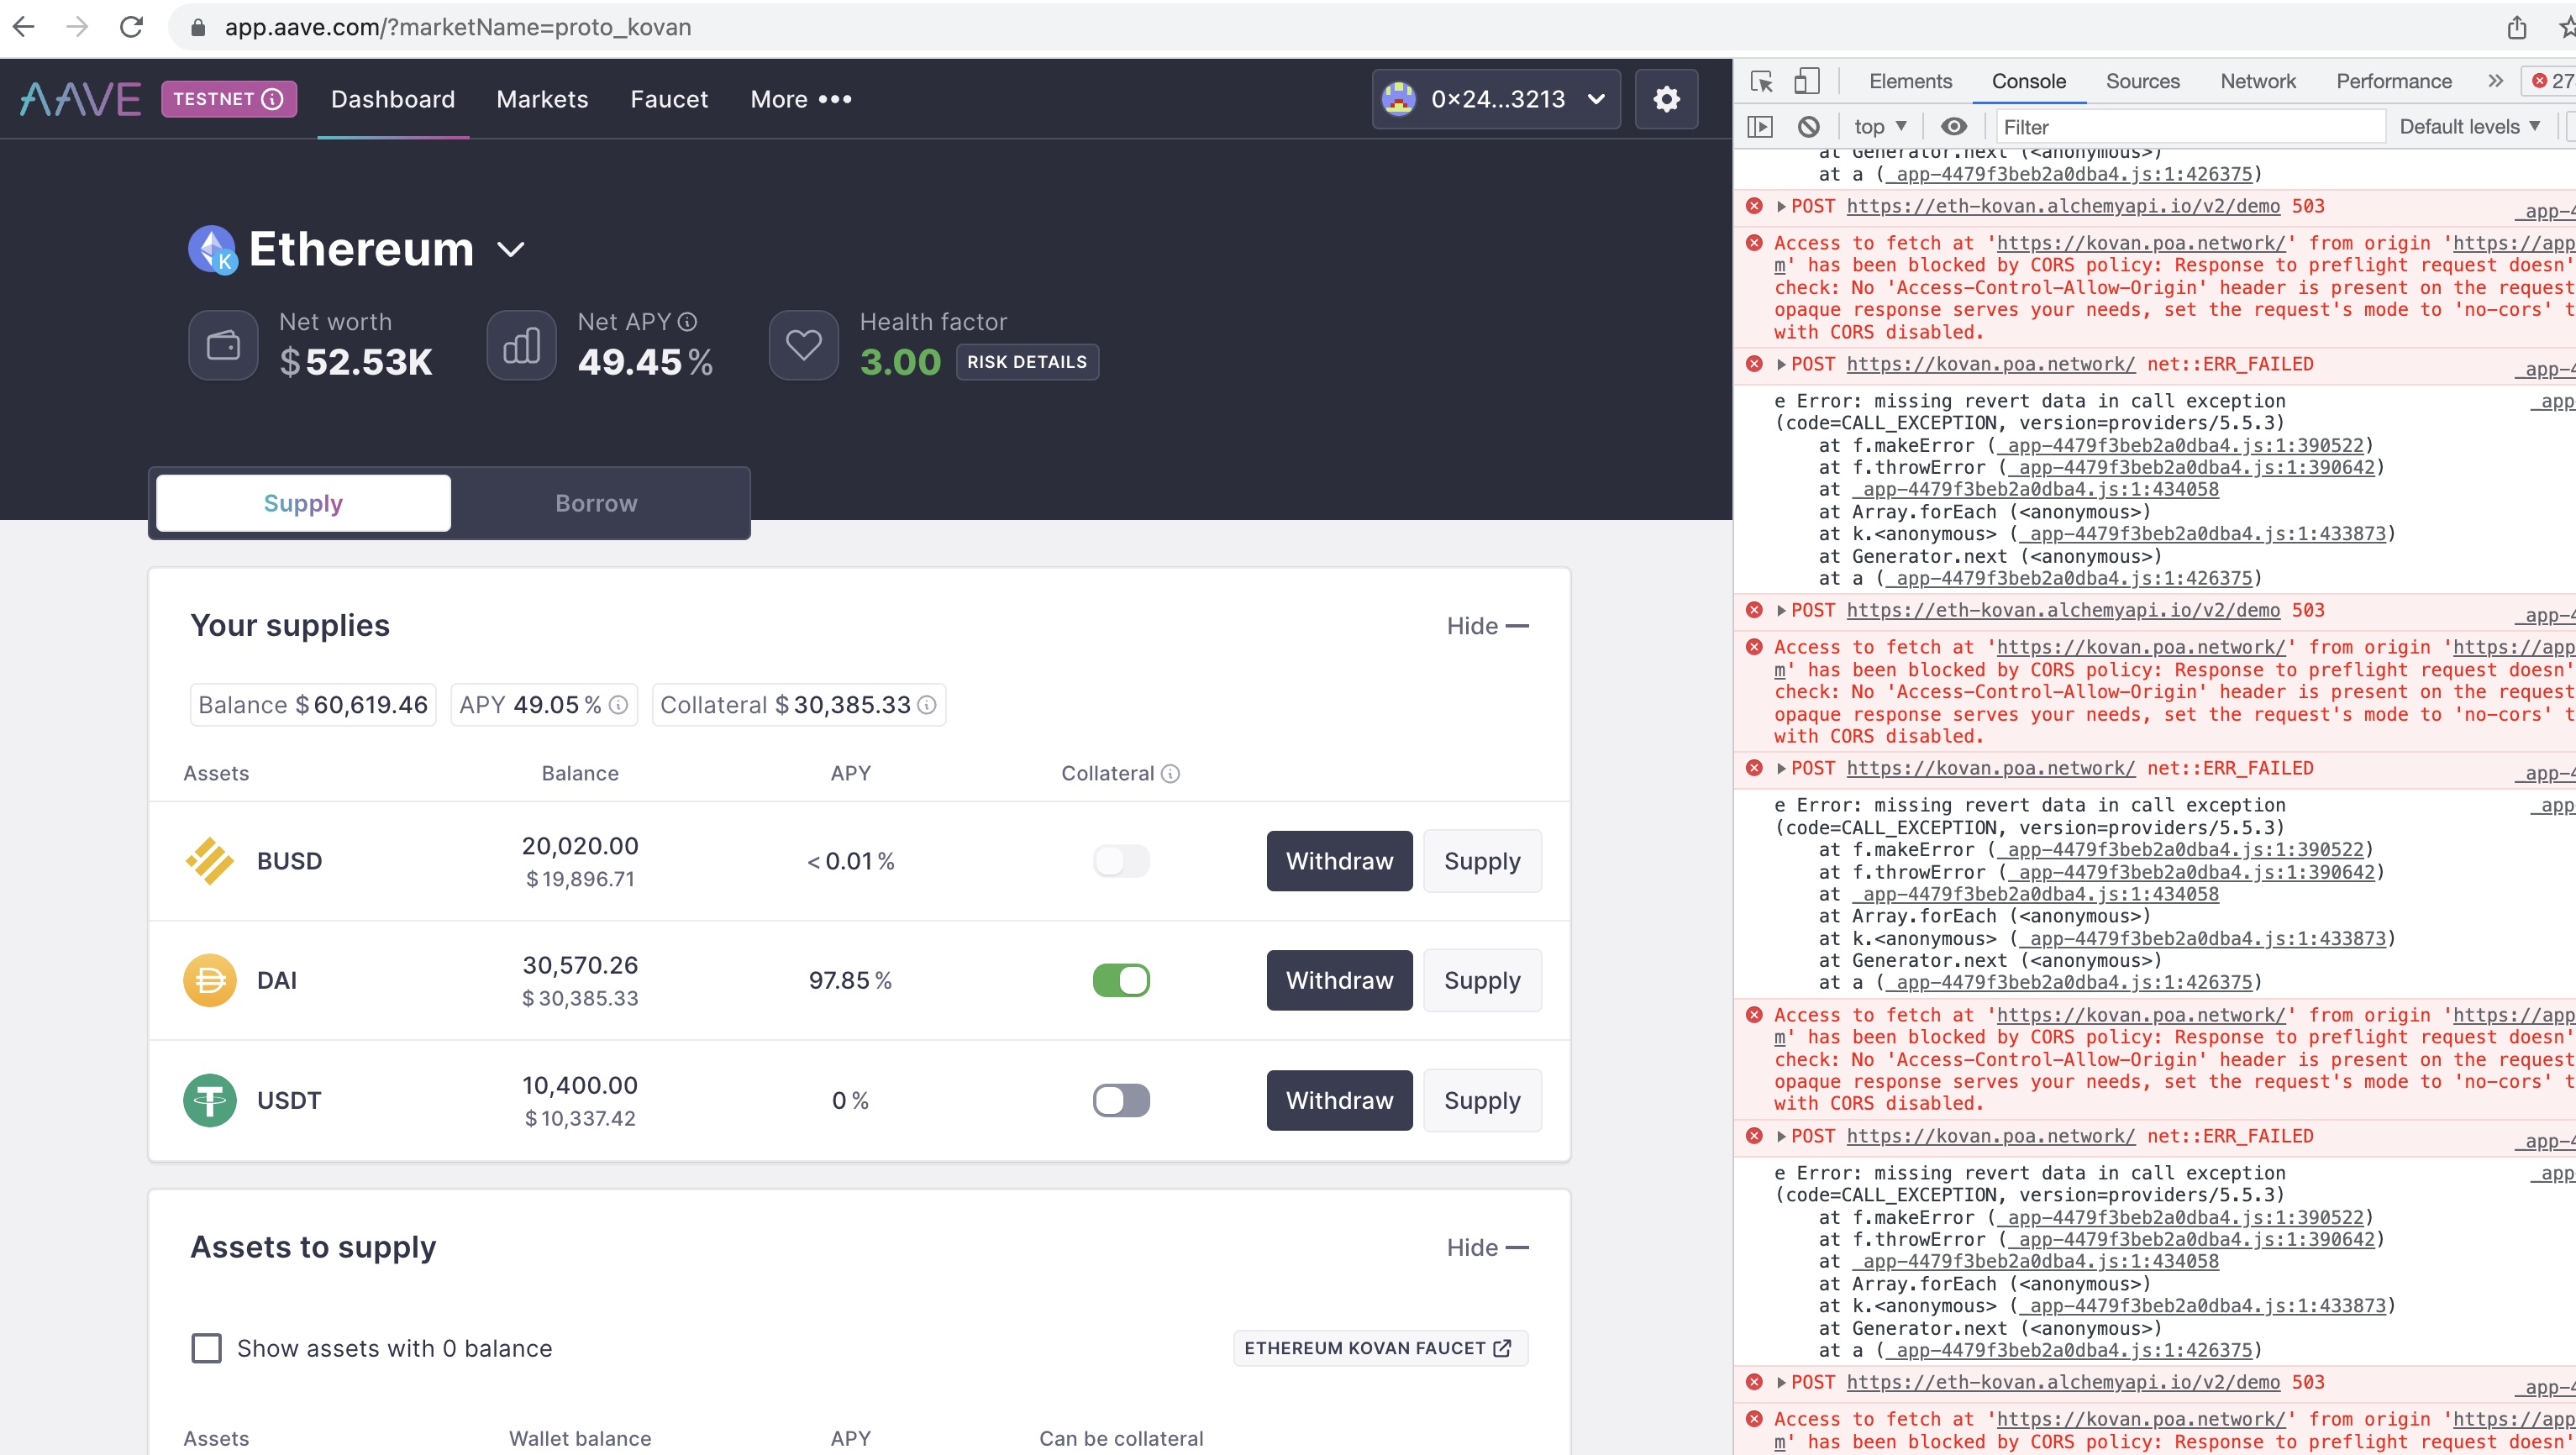Click the browser reload icon
Image resolution: width=2576 pixels, height=1455 pixels.
[133, 27]
